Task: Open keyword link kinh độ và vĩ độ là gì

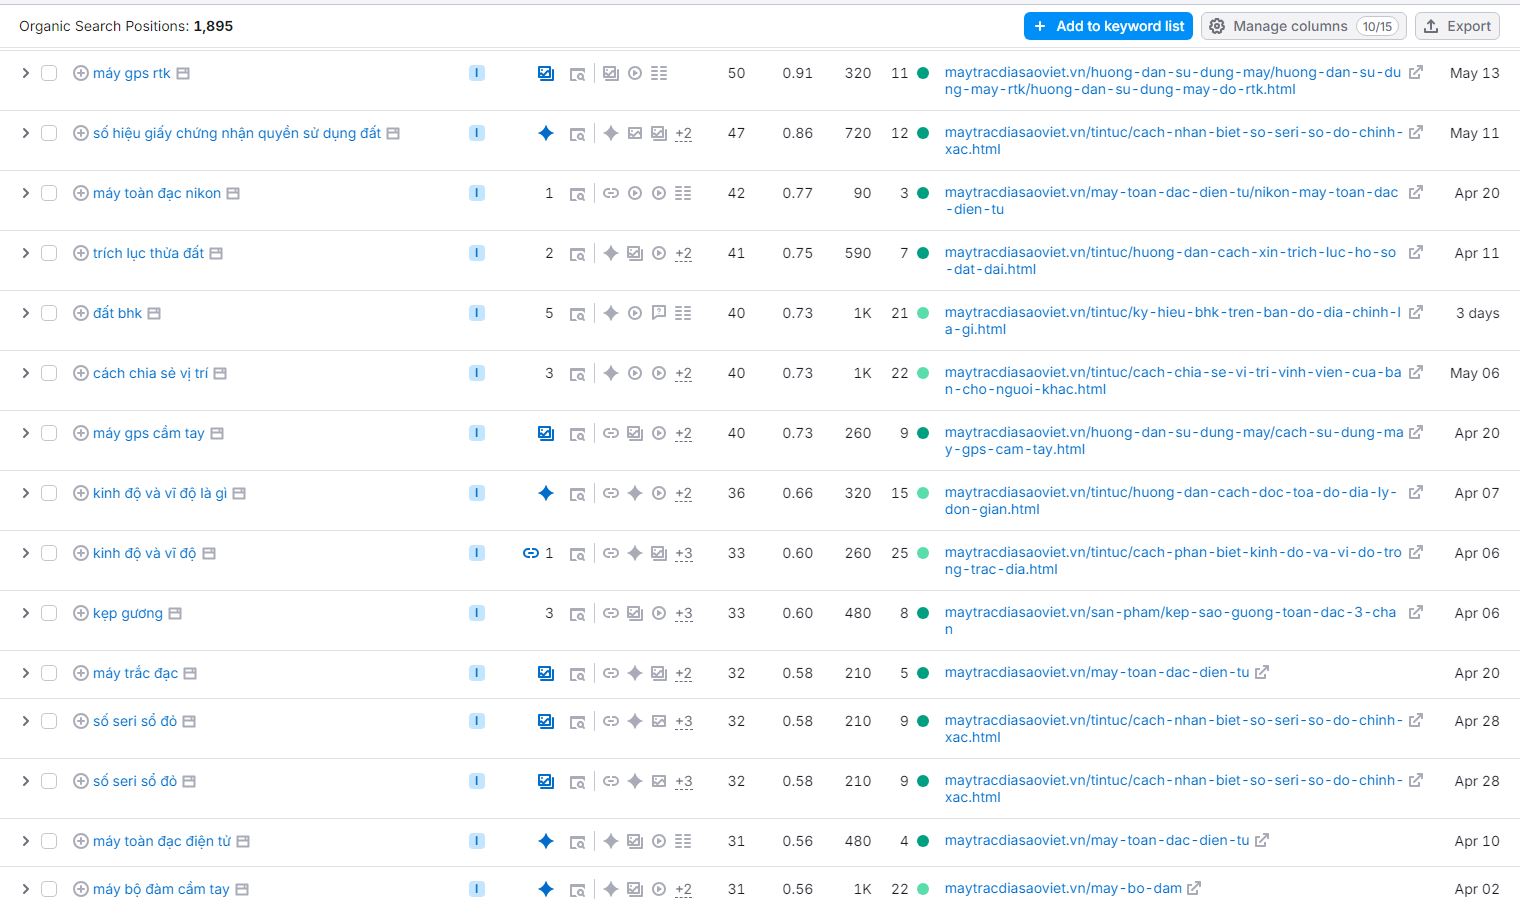Action: [160, 493]
